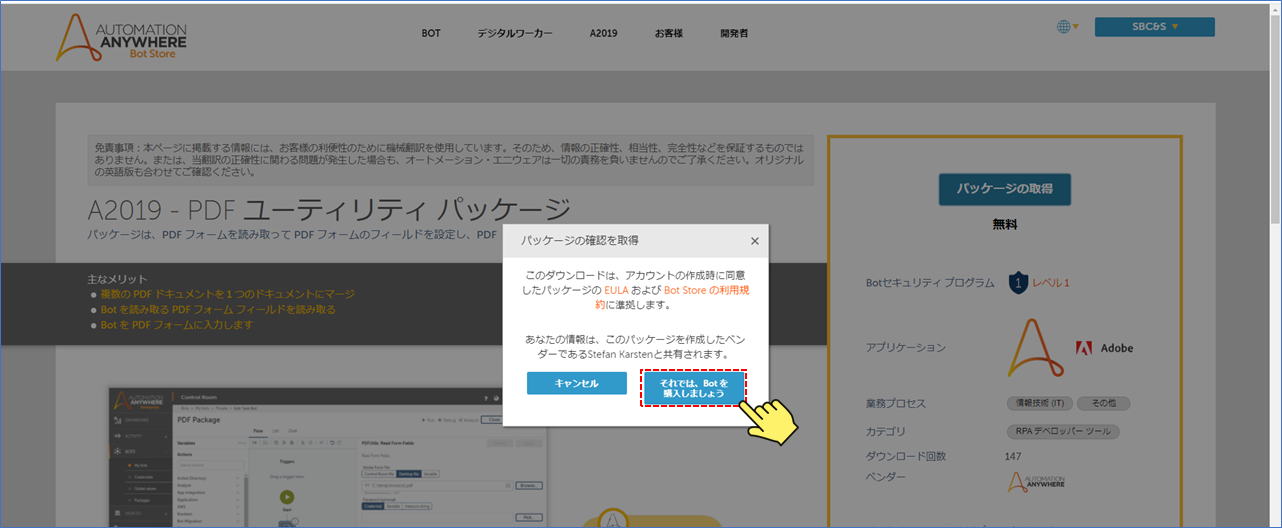Click the 主なメリット heading
Screen dimensions: 1282x528
click(118, 279)
